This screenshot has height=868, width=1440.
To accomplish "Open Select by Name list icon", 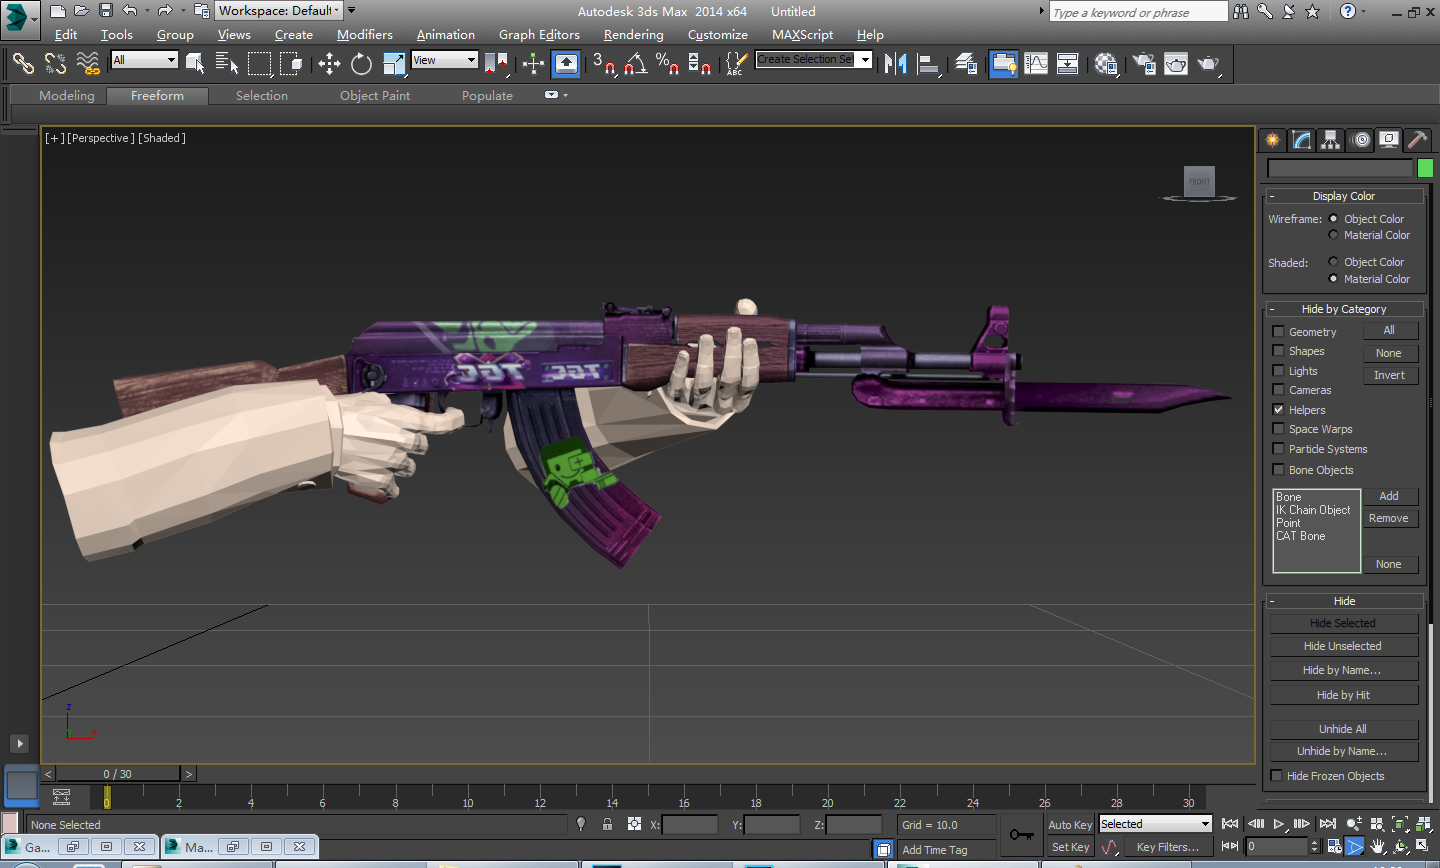I will click(x=227, y=64).
